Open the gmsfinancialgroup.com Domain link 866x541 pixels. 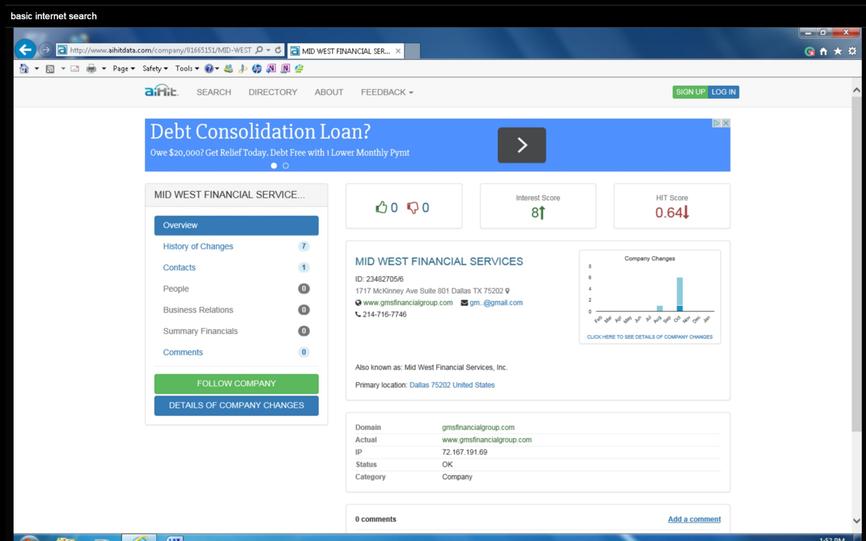point(478,427)
